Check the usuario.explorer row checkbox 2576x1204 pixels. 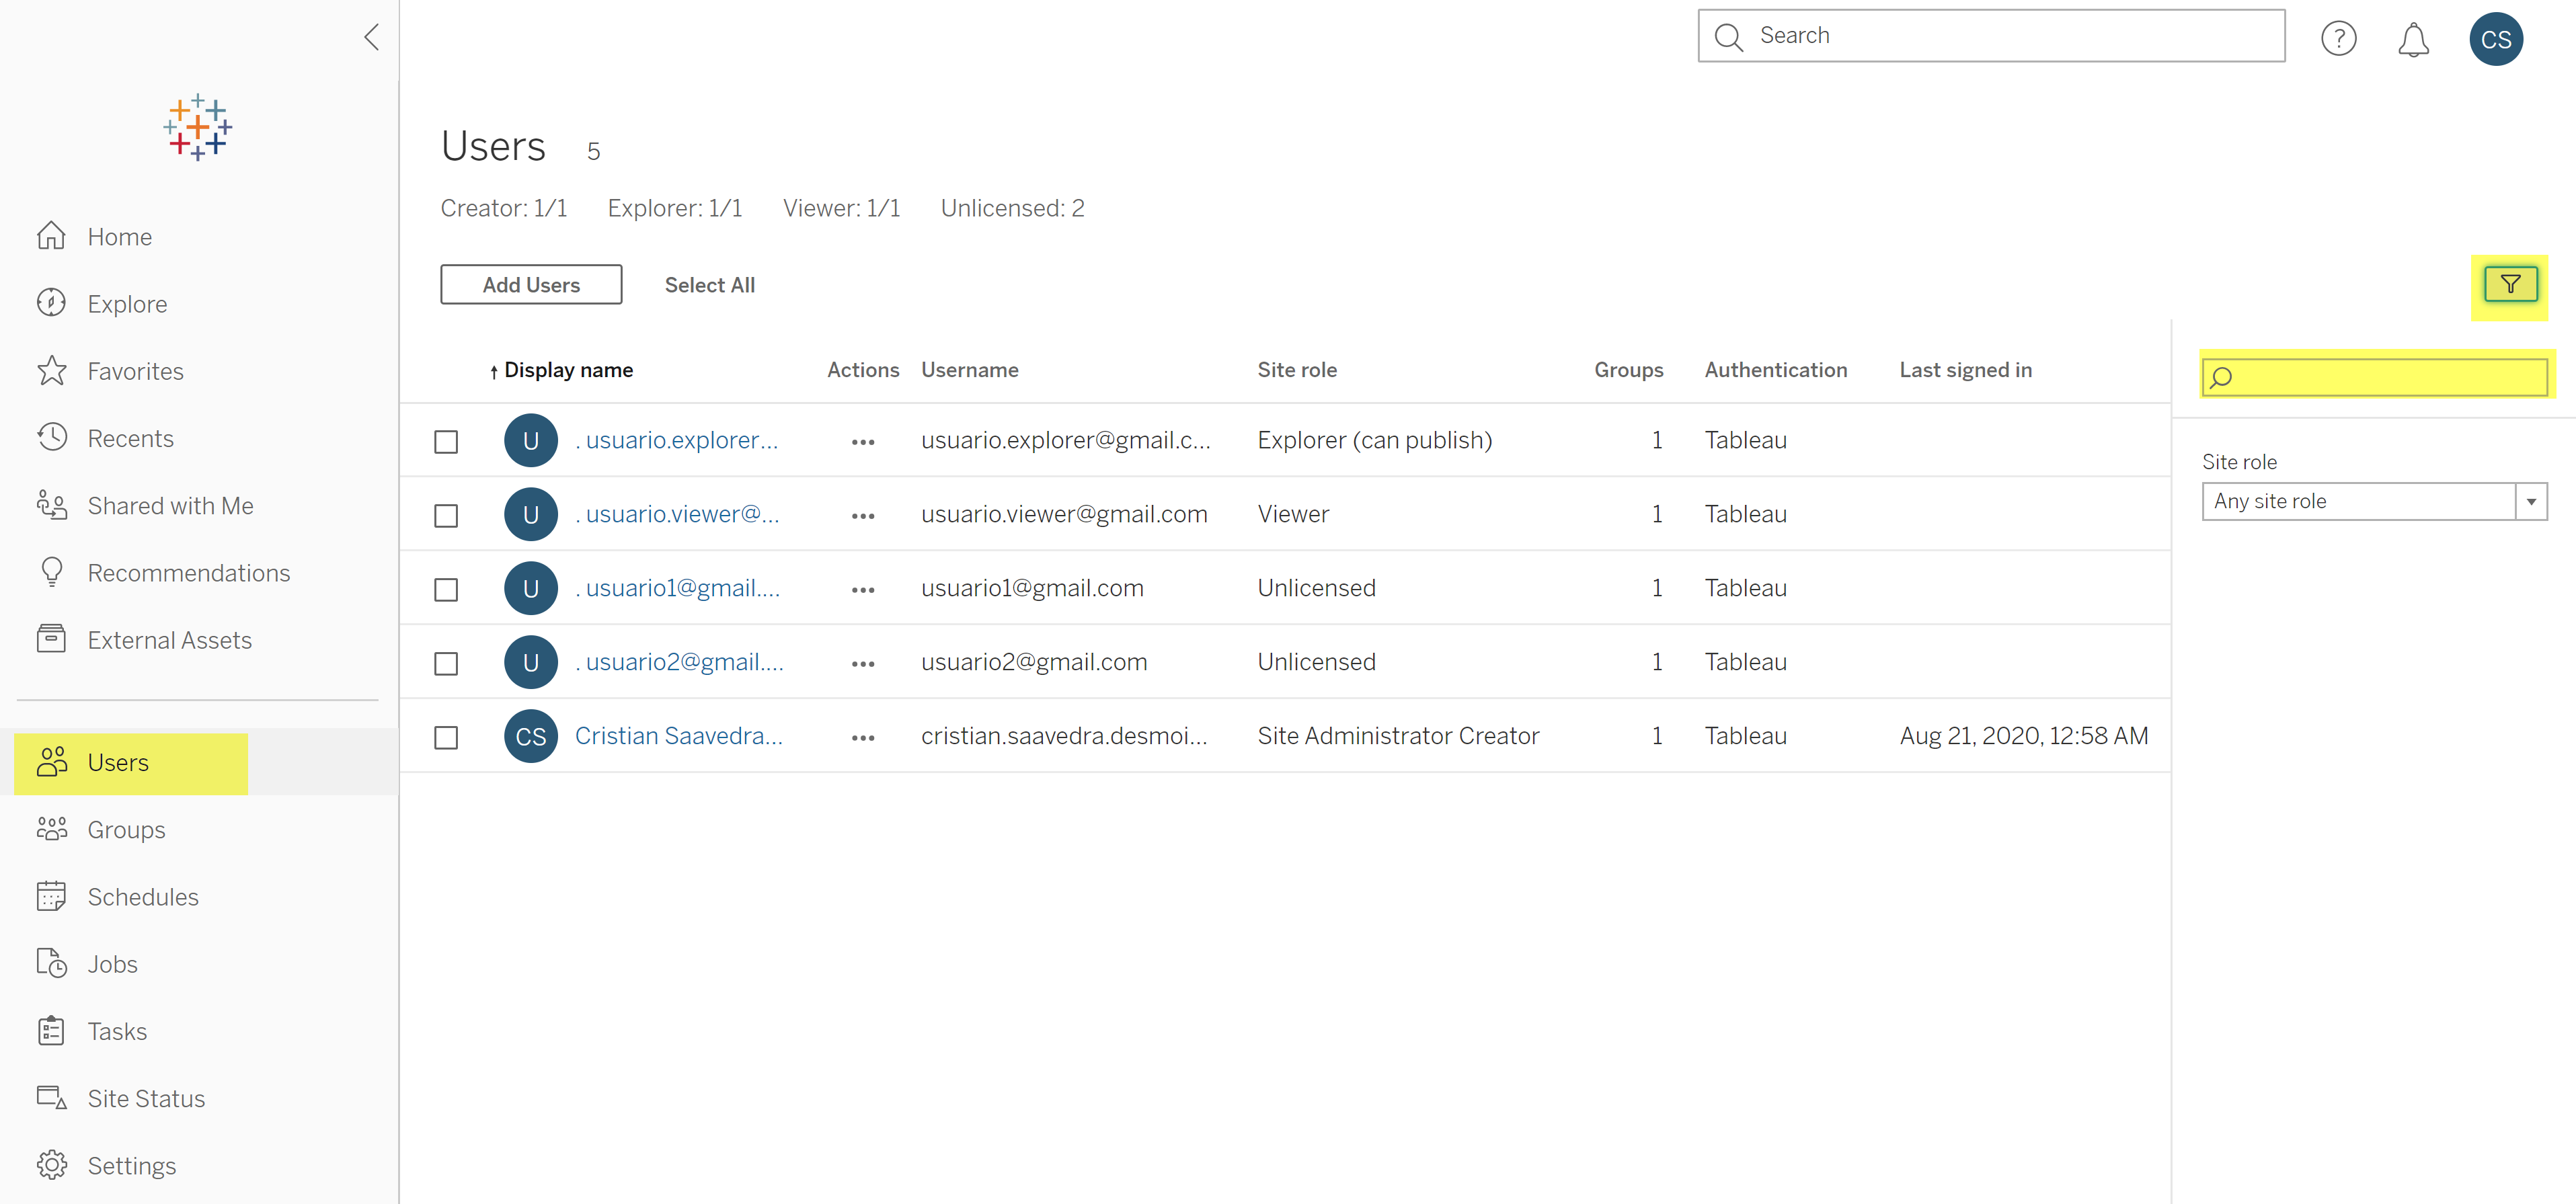click(x=446, y=441)
